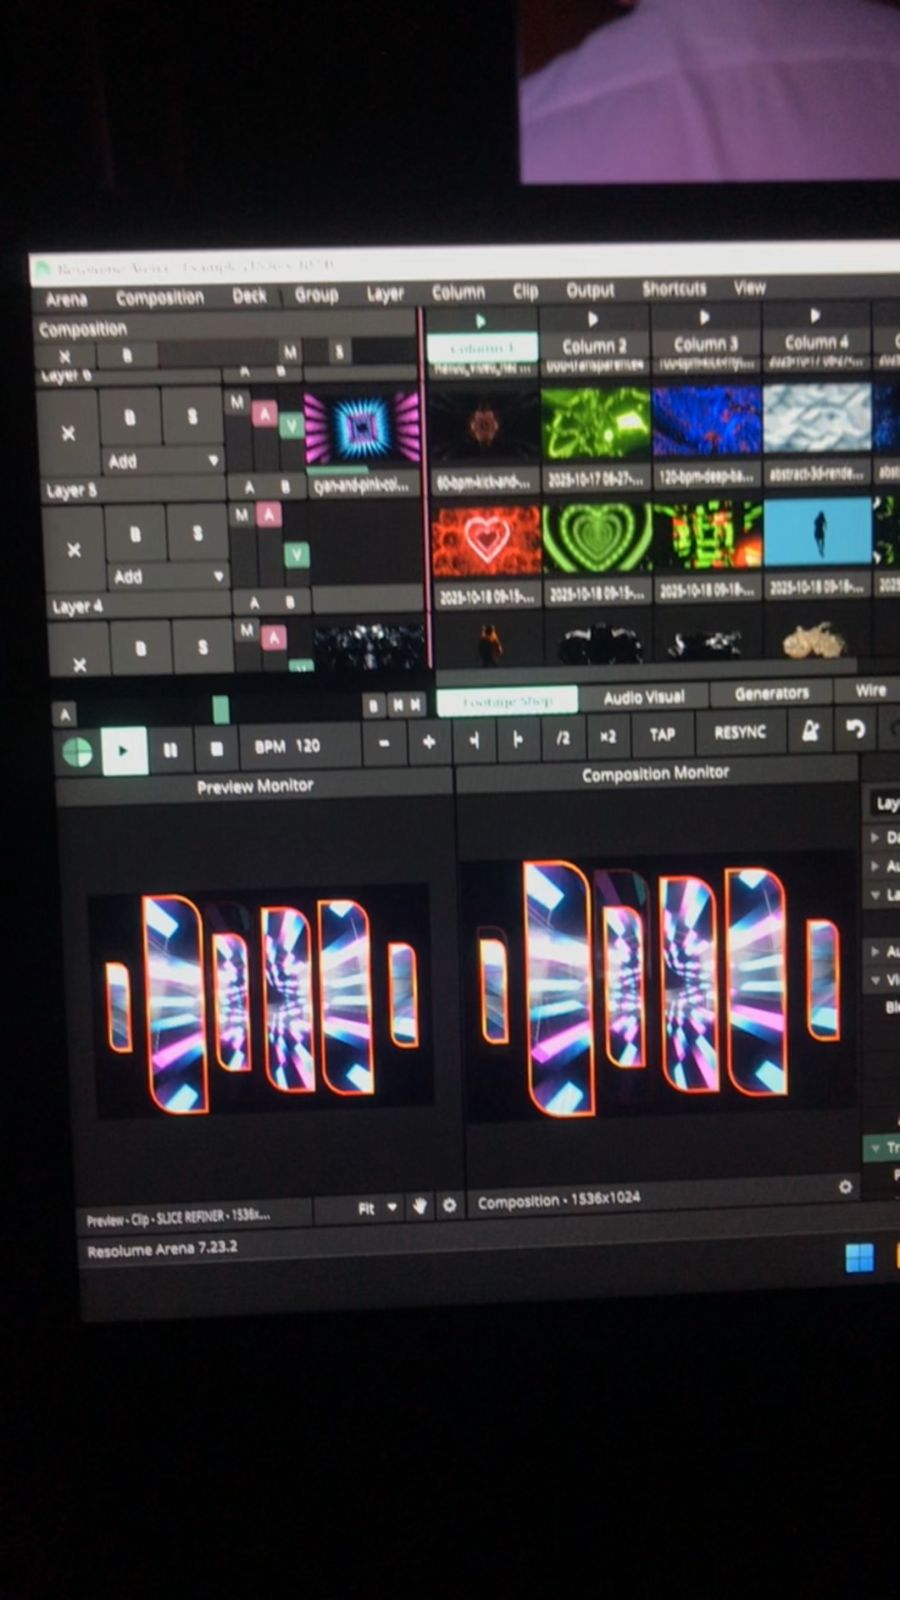The height and width of the screenshot is (1600, 900).
Task: Trigger Column 2 play arrow
Action: point(593,319)
